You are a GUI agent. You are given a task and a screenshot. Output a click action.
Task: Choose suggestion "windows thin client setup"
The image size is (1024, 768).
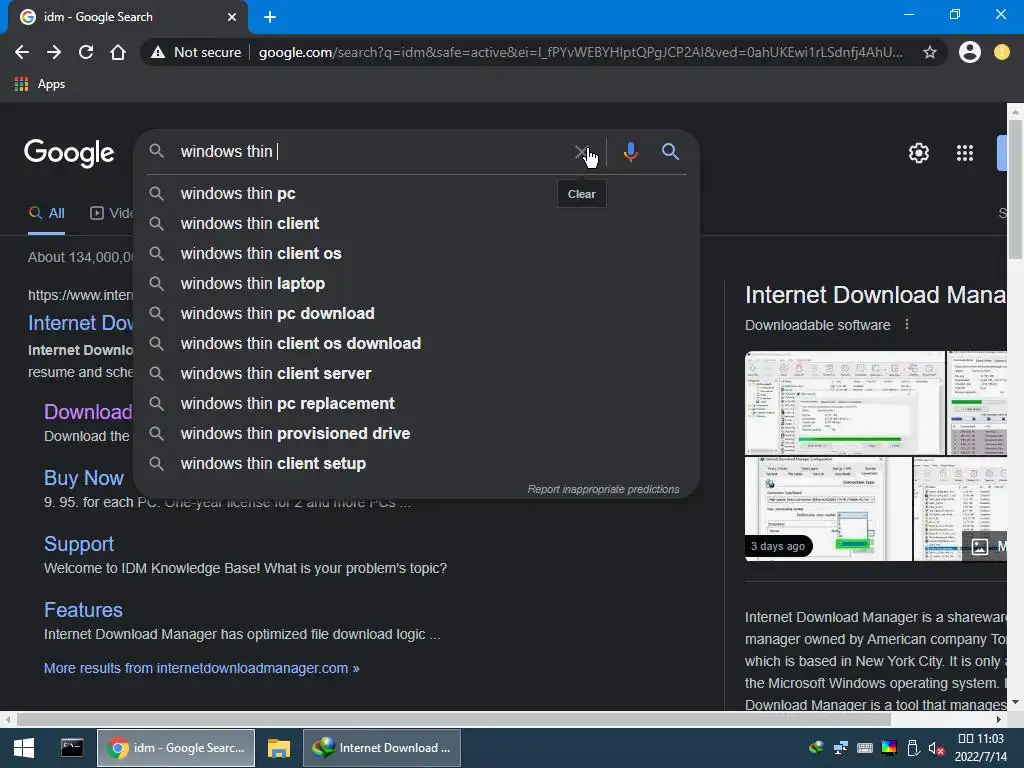(x=417, y=464)
